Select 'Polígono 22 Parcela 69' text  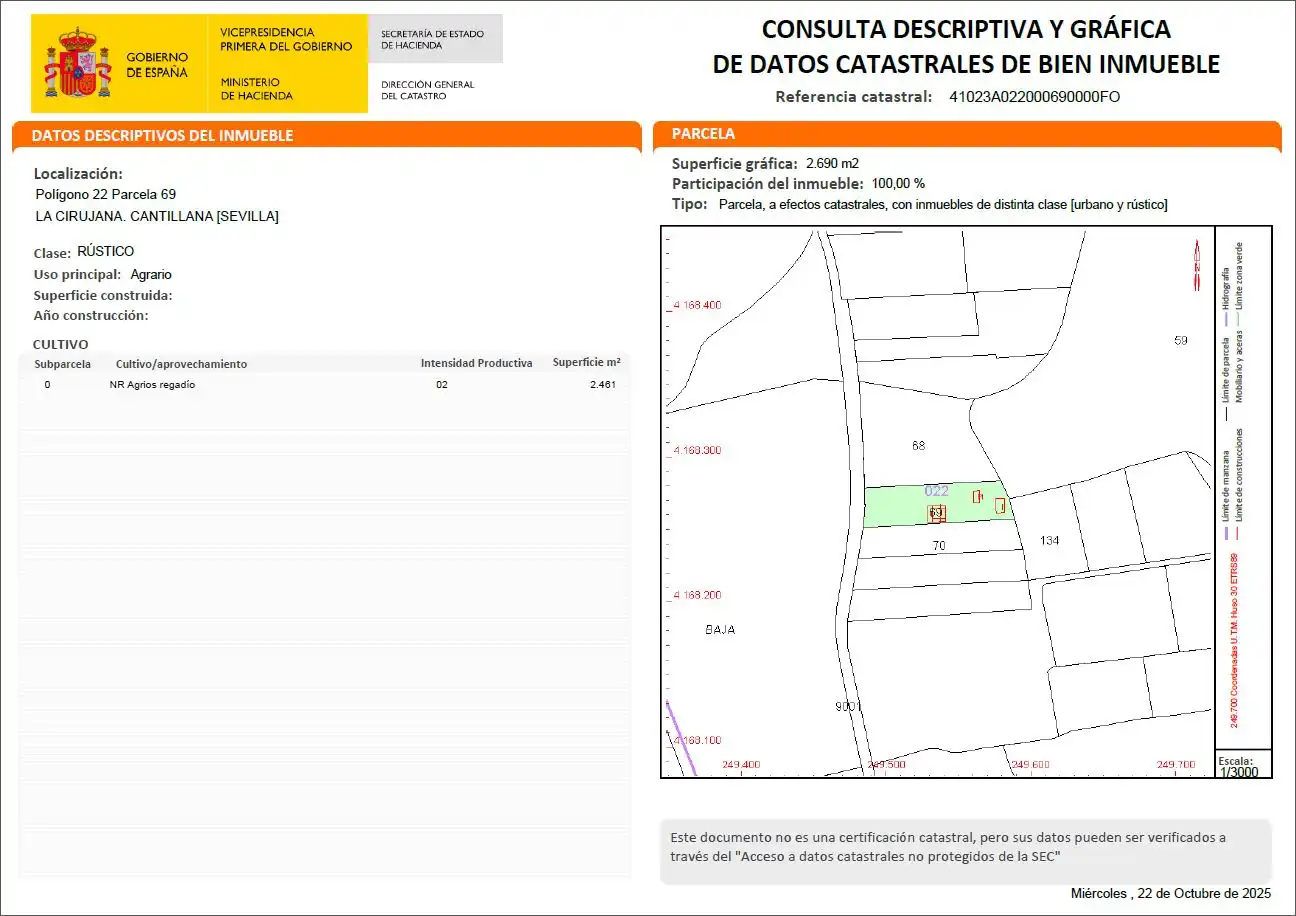click(106, 194)
